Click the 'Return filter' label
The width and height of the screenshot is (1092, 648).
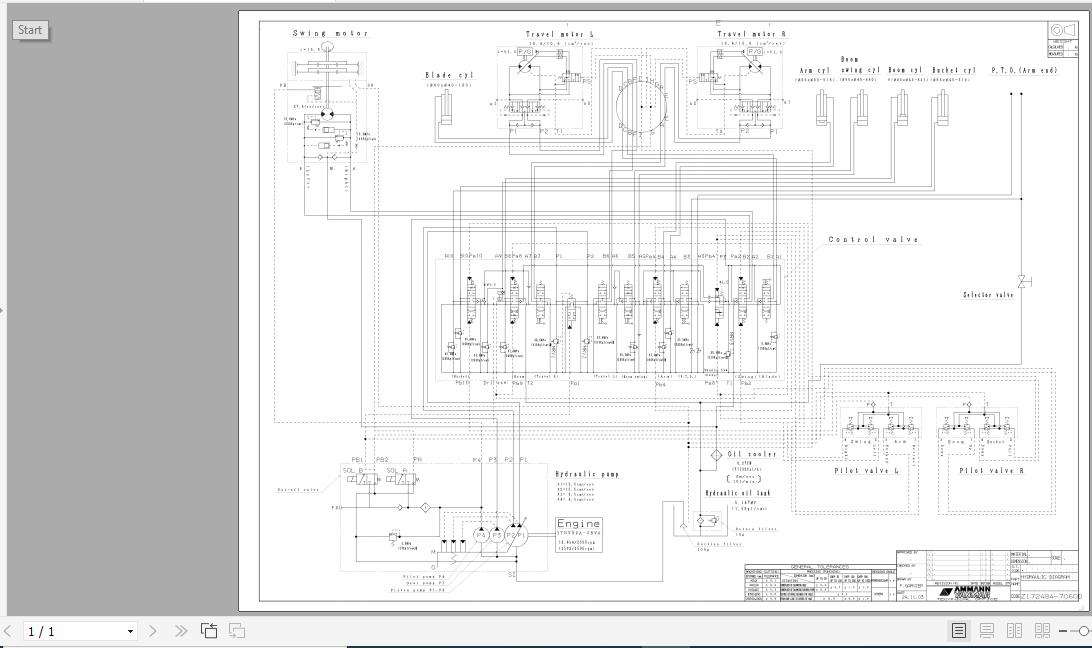[x=756, y=530]
